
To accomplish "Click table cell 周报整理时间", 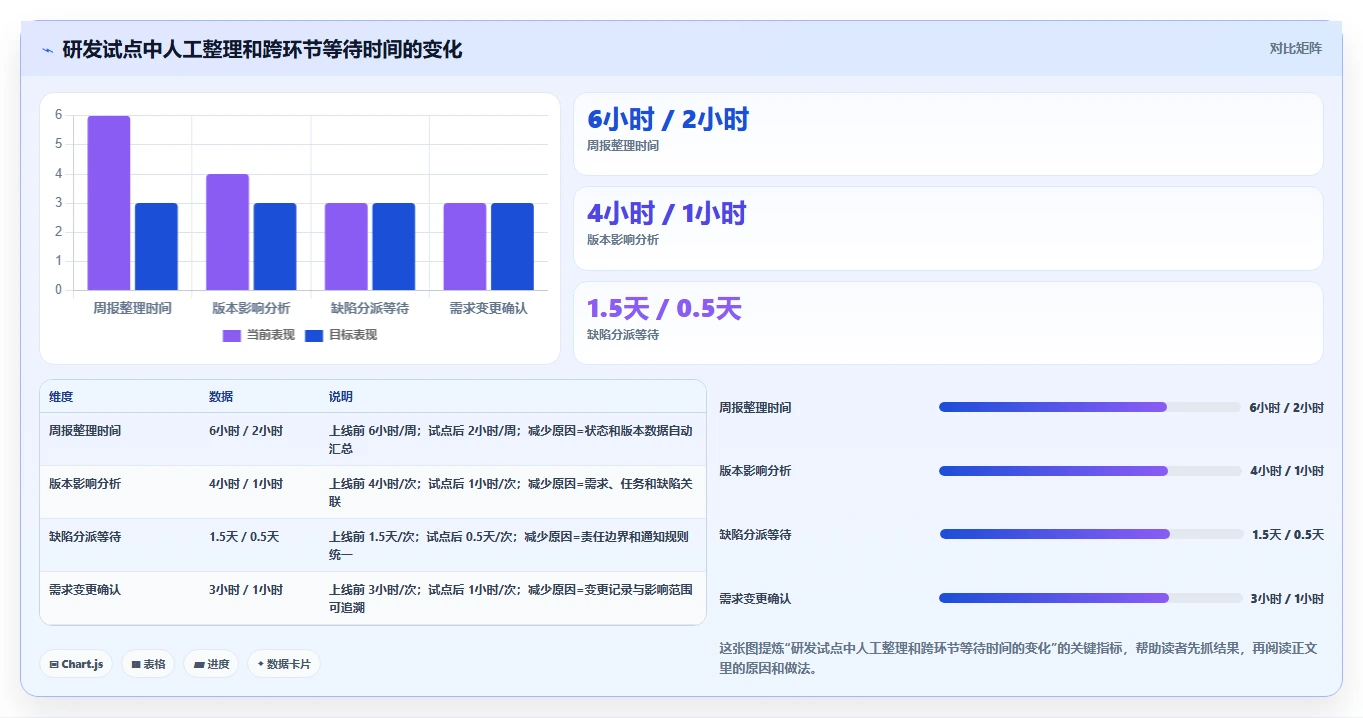I will 85,431.
